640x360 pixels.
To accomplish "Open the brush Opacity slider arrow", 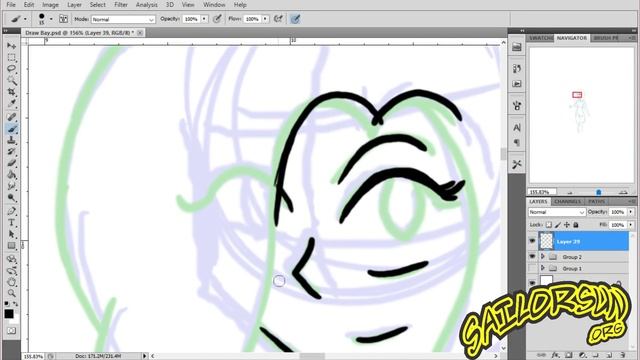I will click(x=204, y=19).
